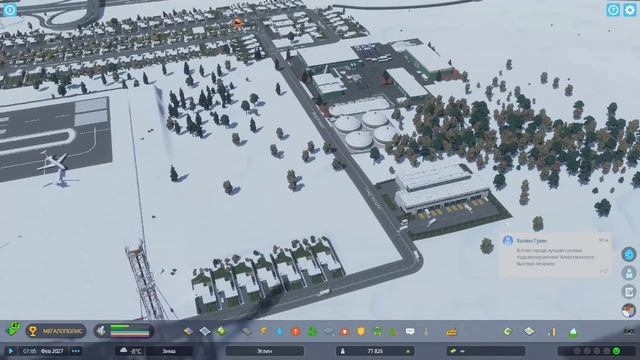Select the Public transport bus icon
Image resolution: width=640 pixels, height=360 pixels.
378,331
